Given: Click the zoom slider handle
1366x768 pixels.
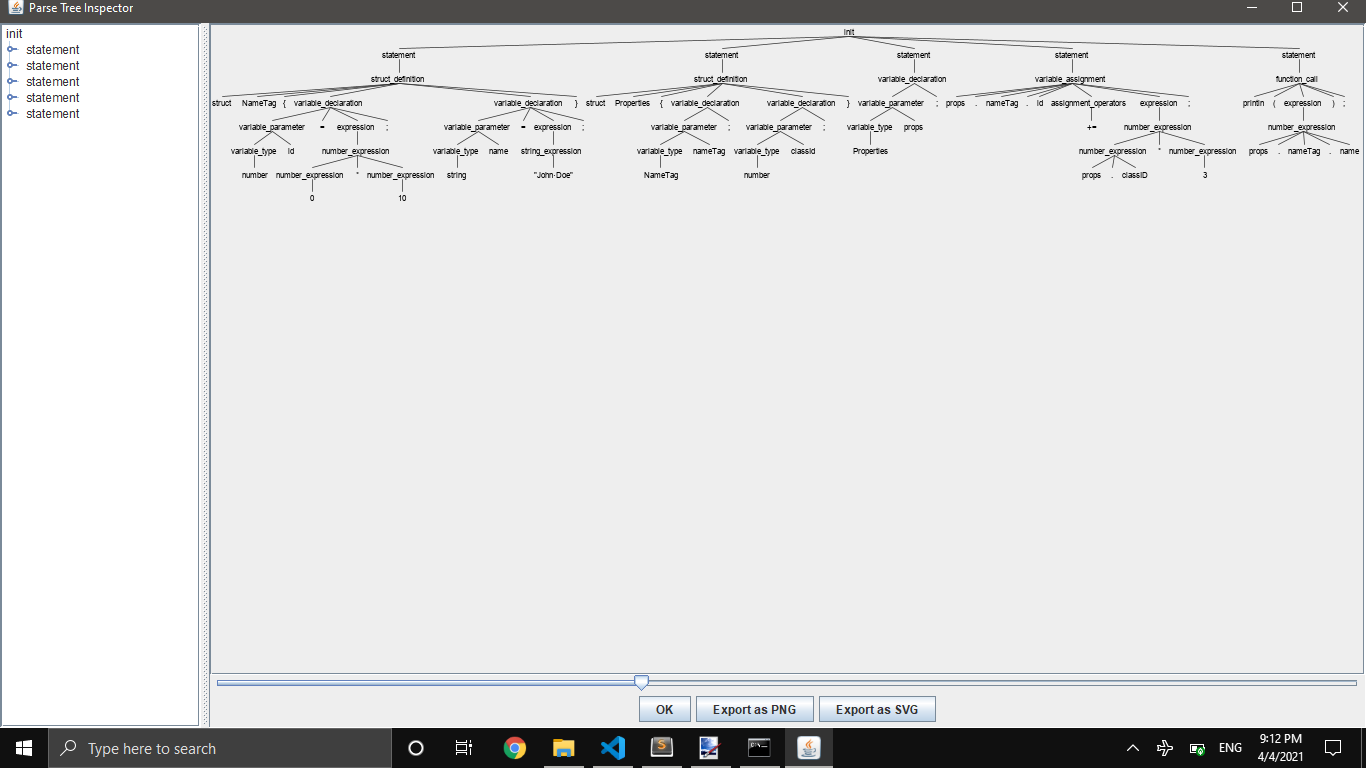Looking at the screenshot, I should (642, 682).
